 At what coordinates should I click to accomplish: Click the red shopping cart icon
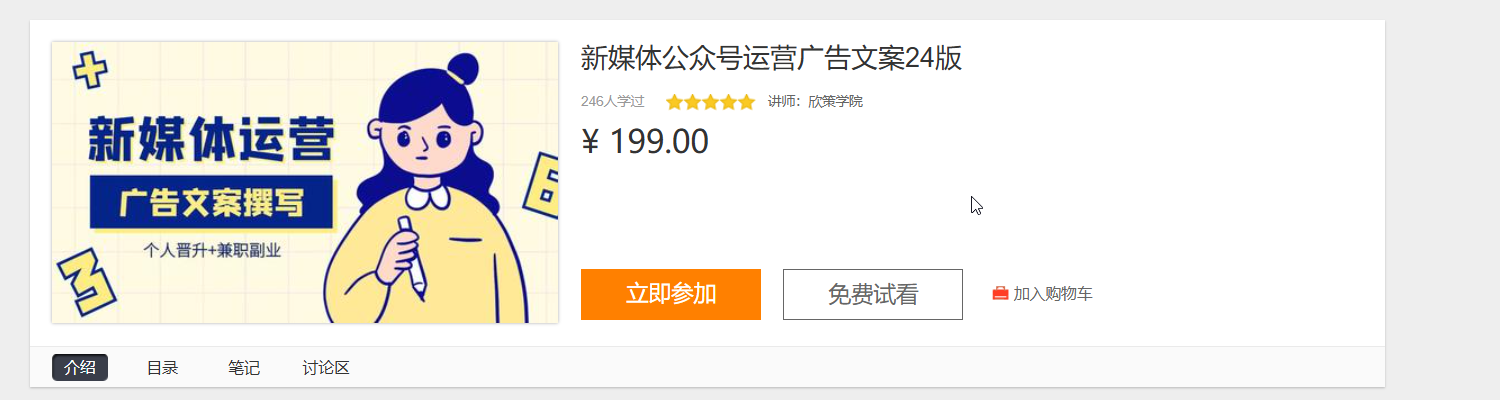1000,294
